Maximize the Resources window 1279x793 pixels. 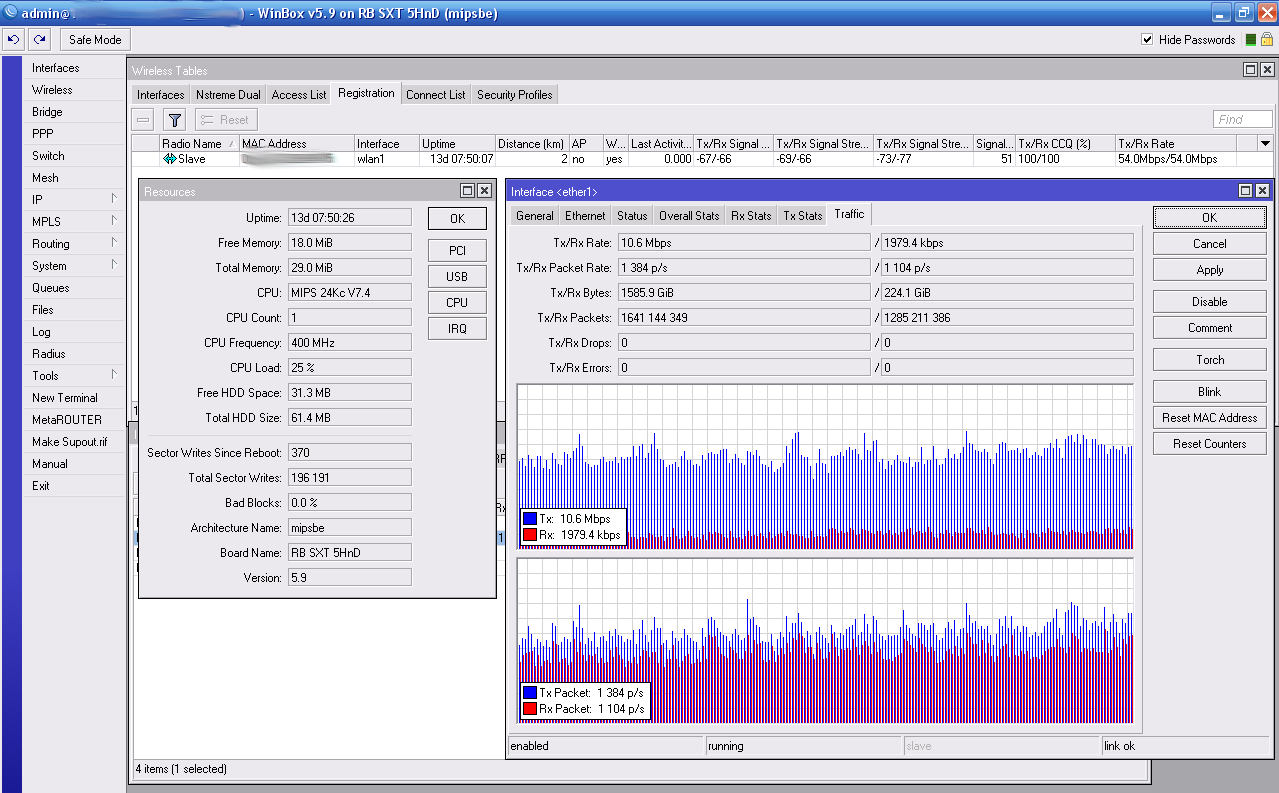[x=467, y=191]
